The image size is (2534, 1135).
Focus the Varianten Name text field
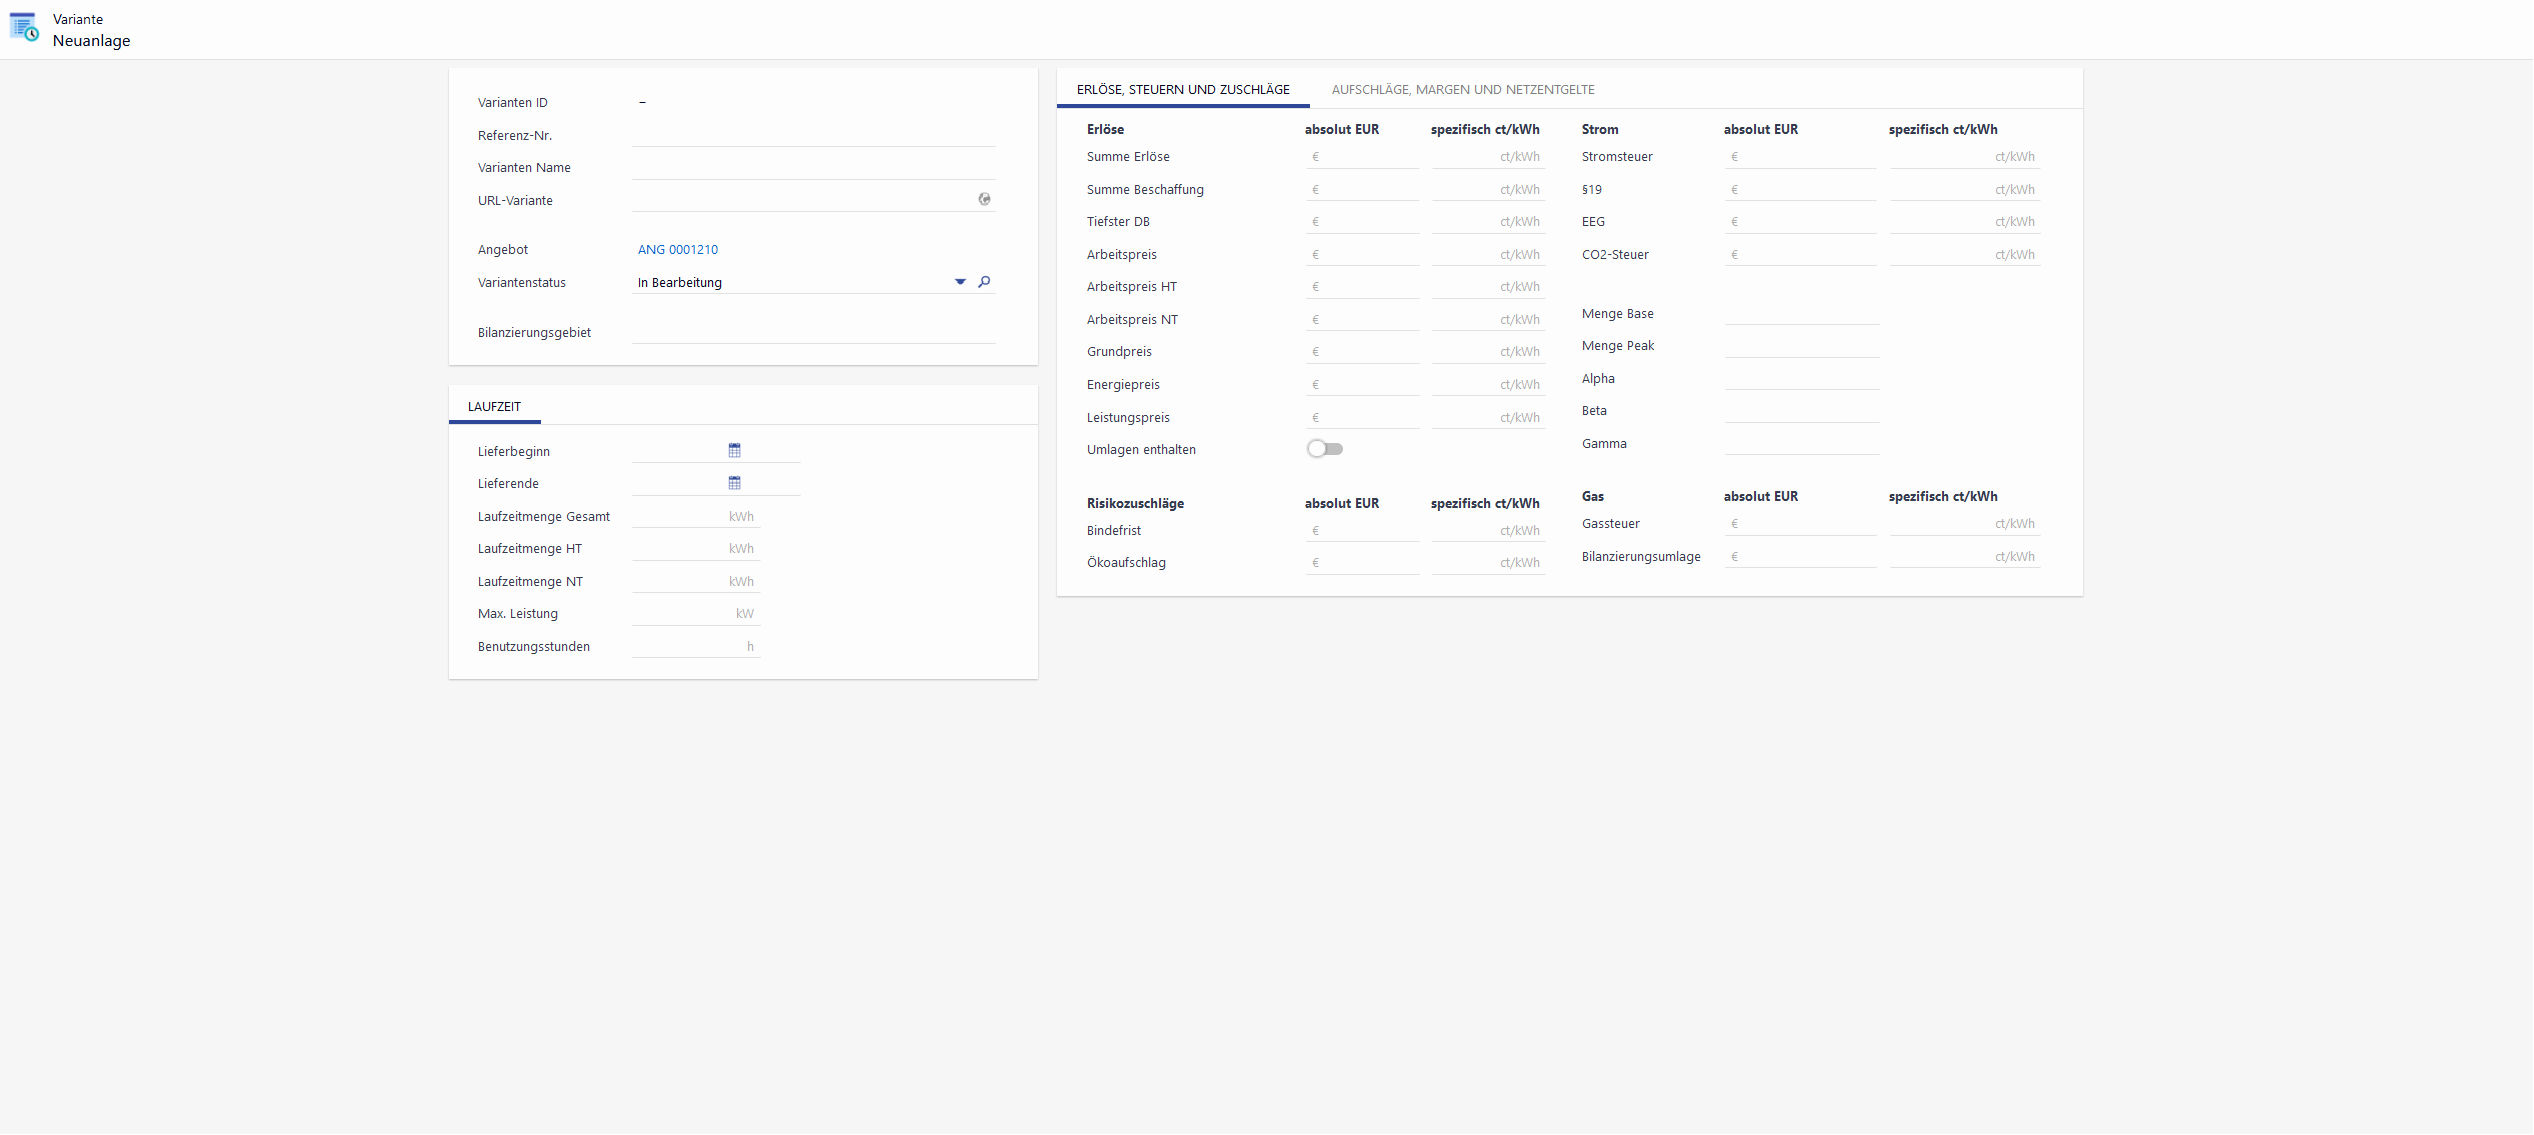812,168
